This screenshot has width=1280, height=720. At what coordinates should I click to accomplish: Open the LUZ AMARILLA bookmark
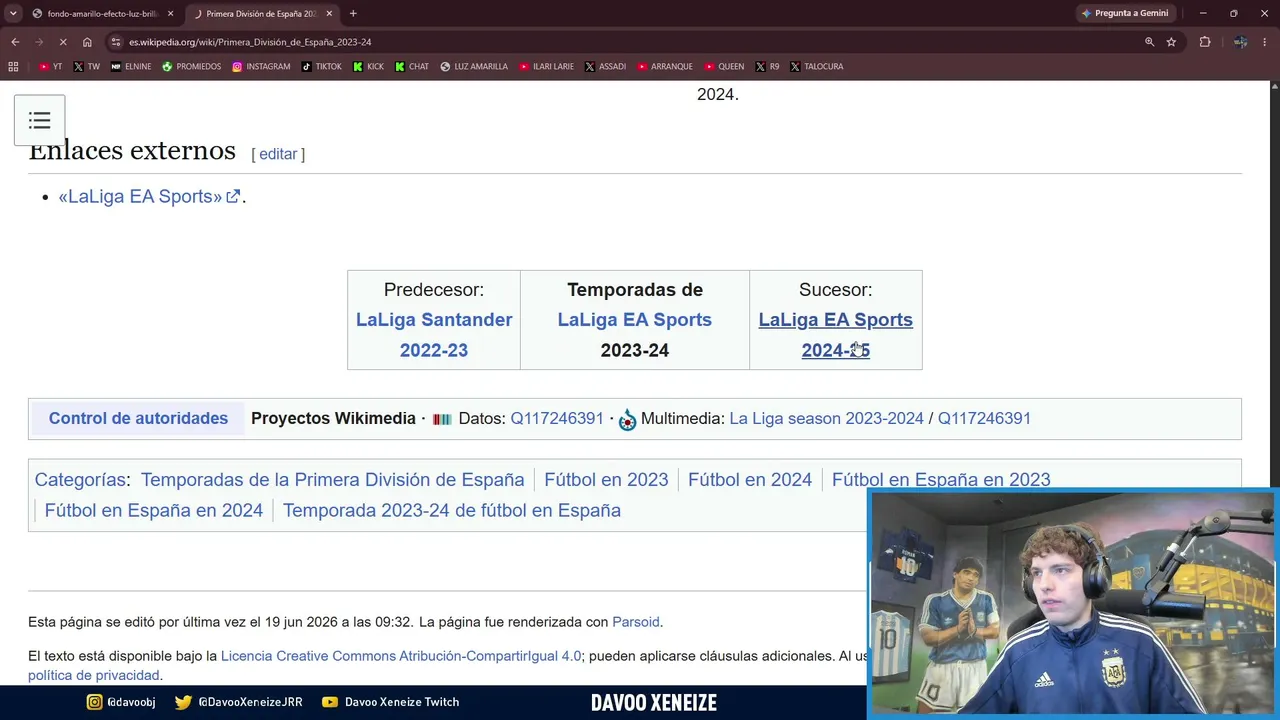coord(474,67)
